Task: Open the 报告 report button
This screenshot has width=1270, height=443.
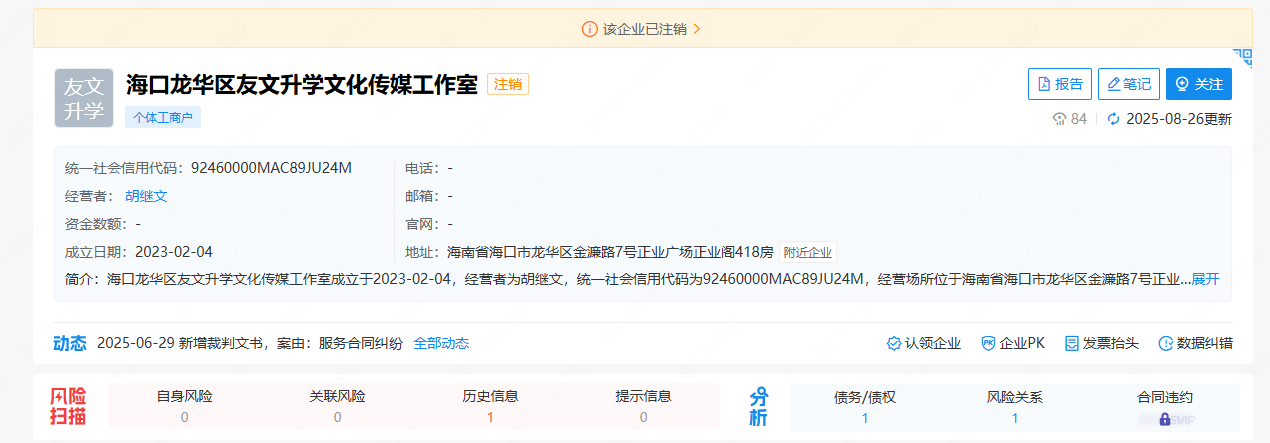Action: [1060, 84]
